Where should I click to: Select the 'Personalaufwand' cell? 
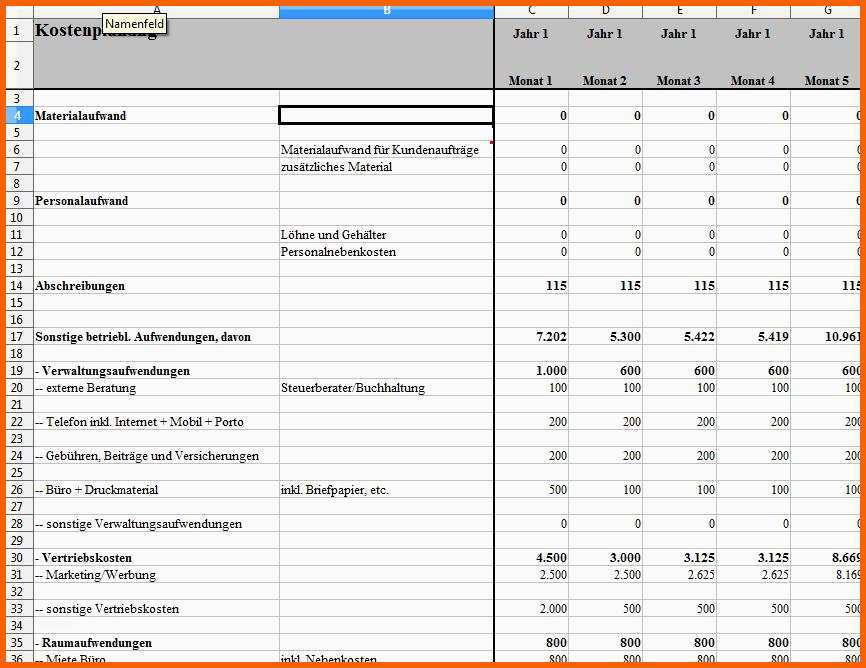[x=156, y=201]
